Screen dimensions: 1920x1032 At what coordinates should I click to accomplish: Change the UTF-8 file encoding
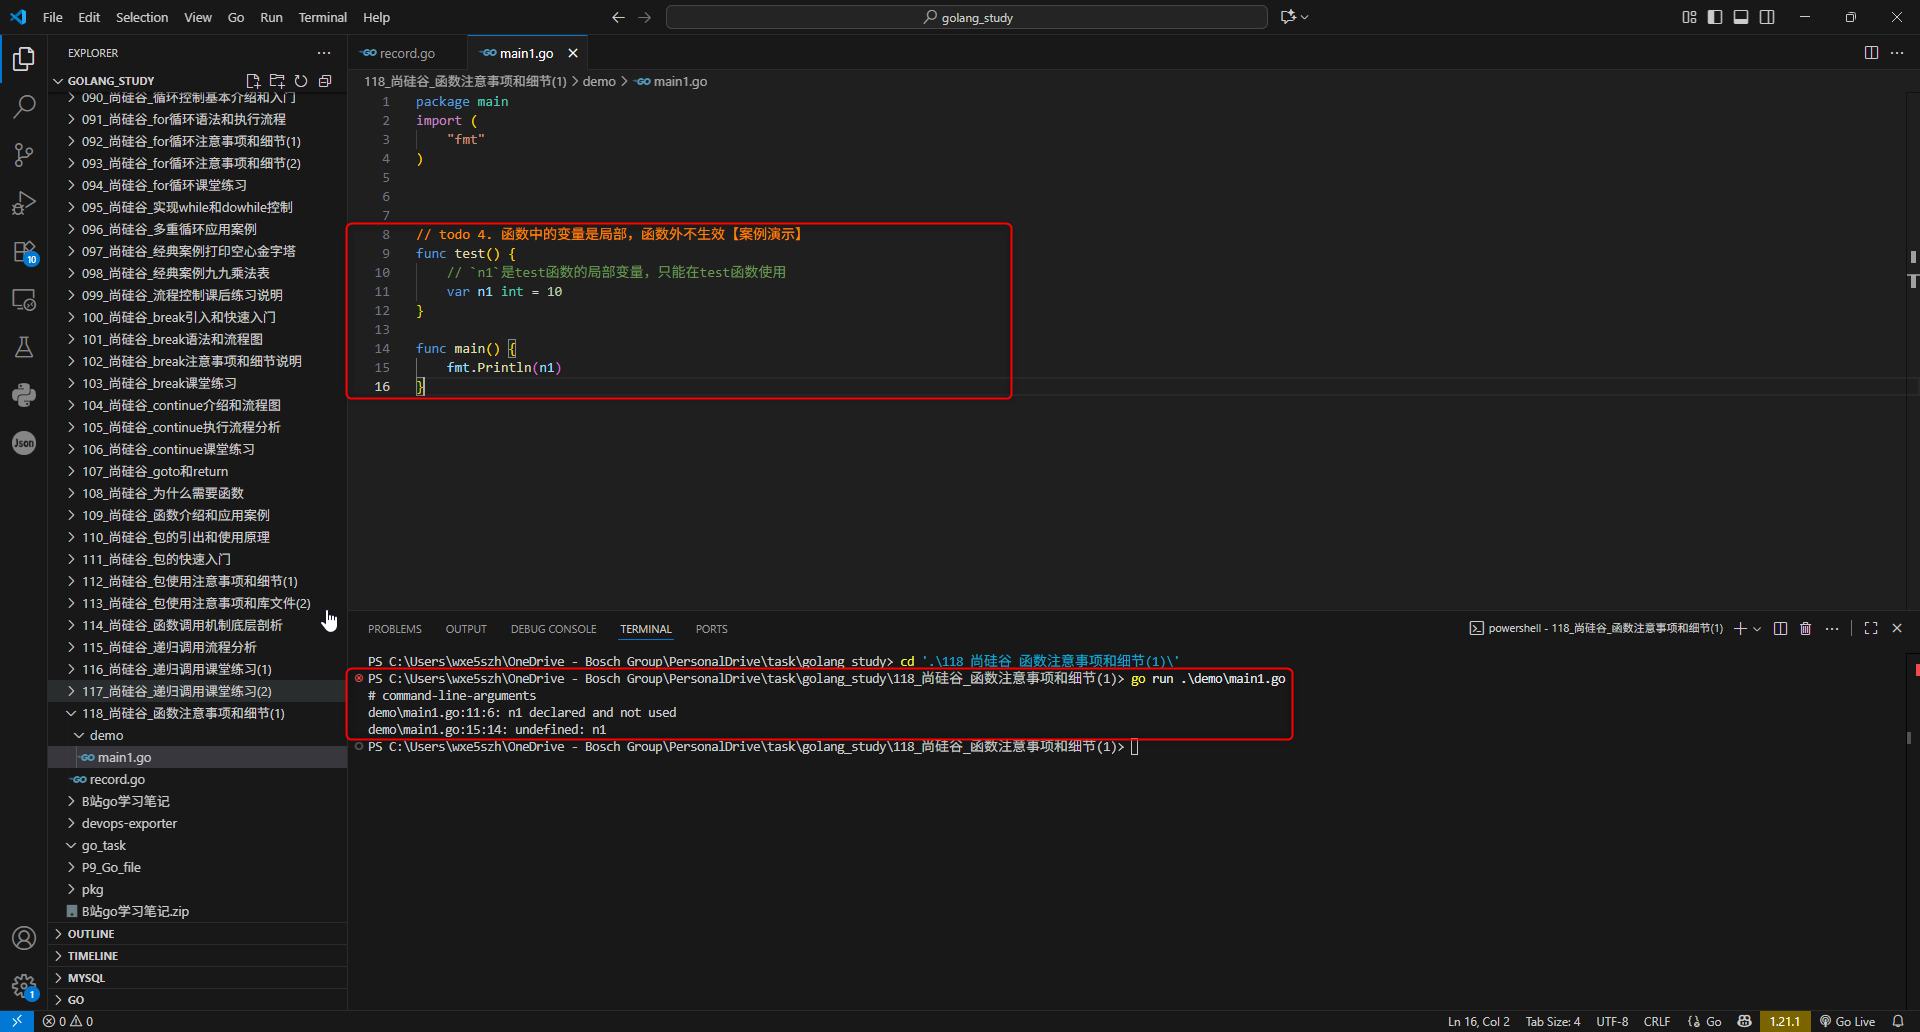pyautogui.click(x=1612, y=1022)
